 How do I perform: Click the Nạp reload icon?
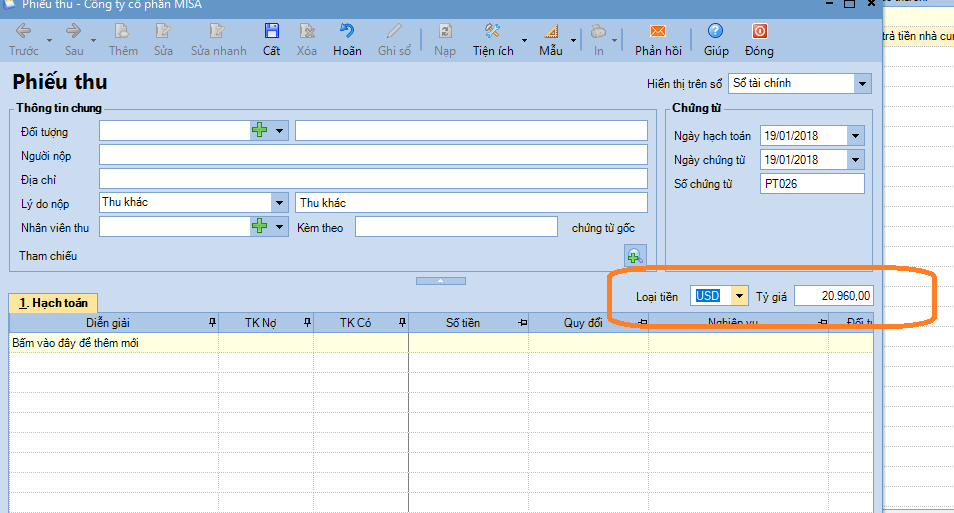click(445, 31)
